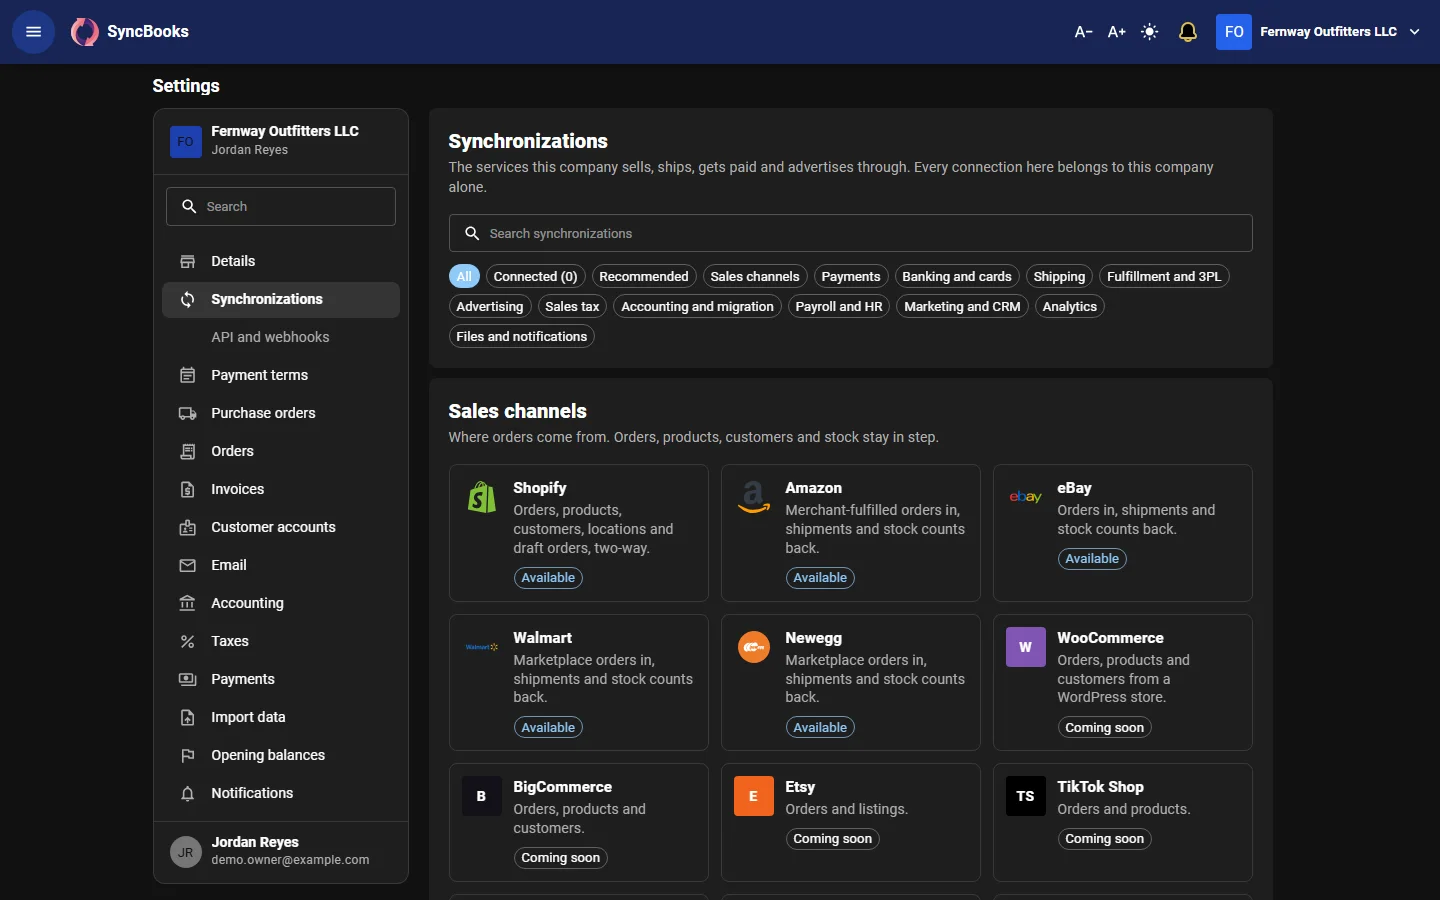Click the Search synchronizations field
Viewport: 1440px width, 900px height.
click(850, 233)
